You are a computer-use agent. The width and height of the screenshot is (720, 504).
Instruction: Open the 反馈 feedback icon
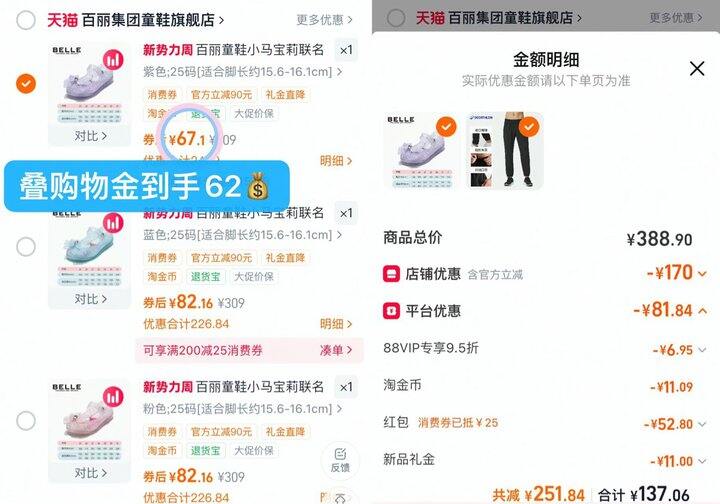pyautogui.click(x=340, y=460)
